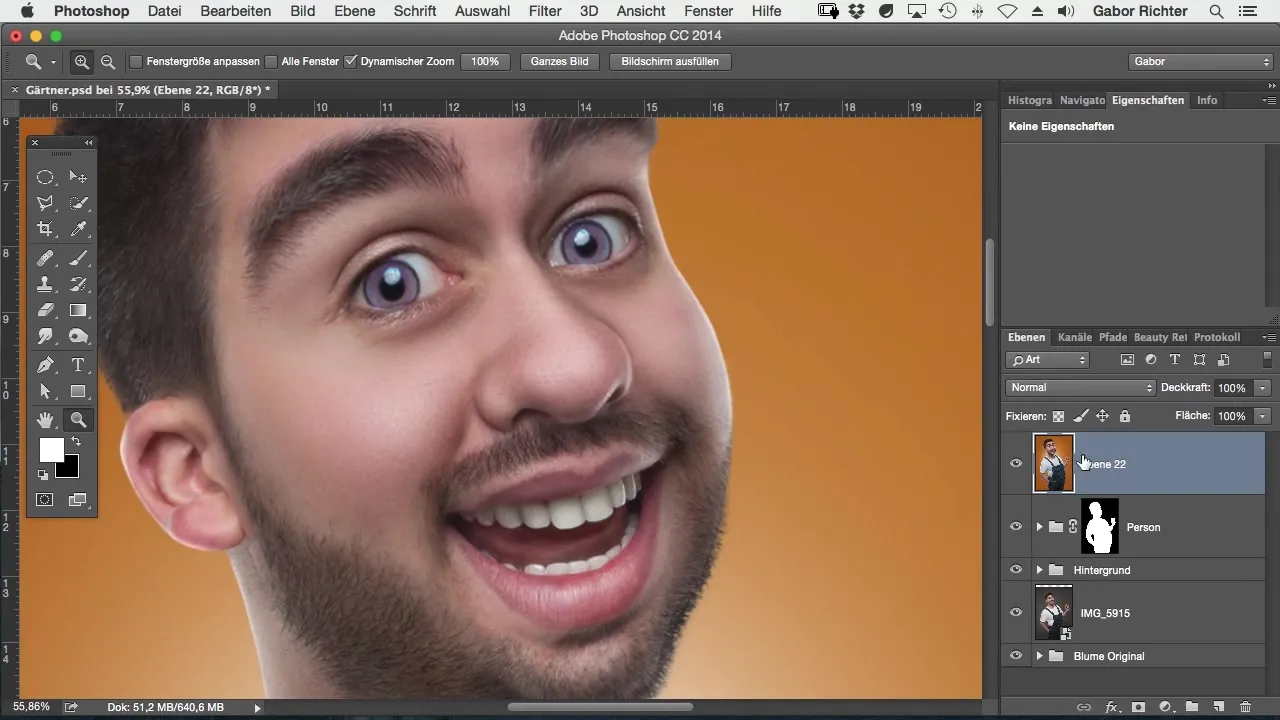1280x720 pixels.
Task: Select the Gradient tool
Action: point(78,310)
